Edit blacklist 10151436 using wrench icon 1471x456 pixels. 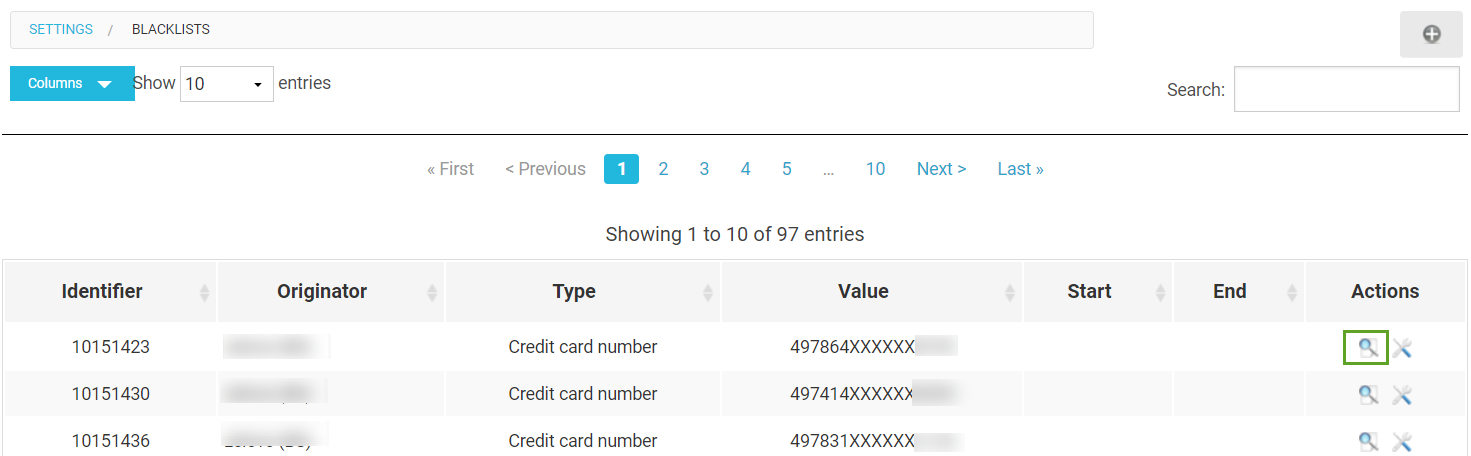1402,441
